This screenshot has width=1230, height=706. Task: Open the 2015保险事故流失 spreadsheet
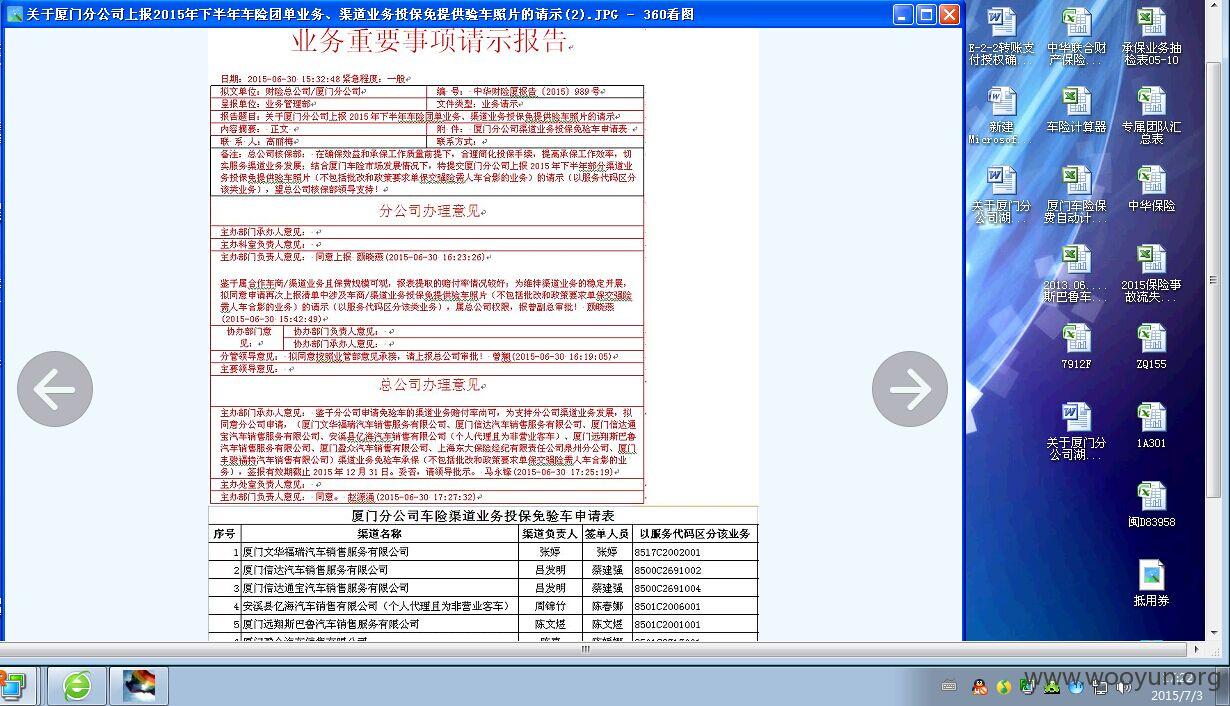(x=1151, y=274)
